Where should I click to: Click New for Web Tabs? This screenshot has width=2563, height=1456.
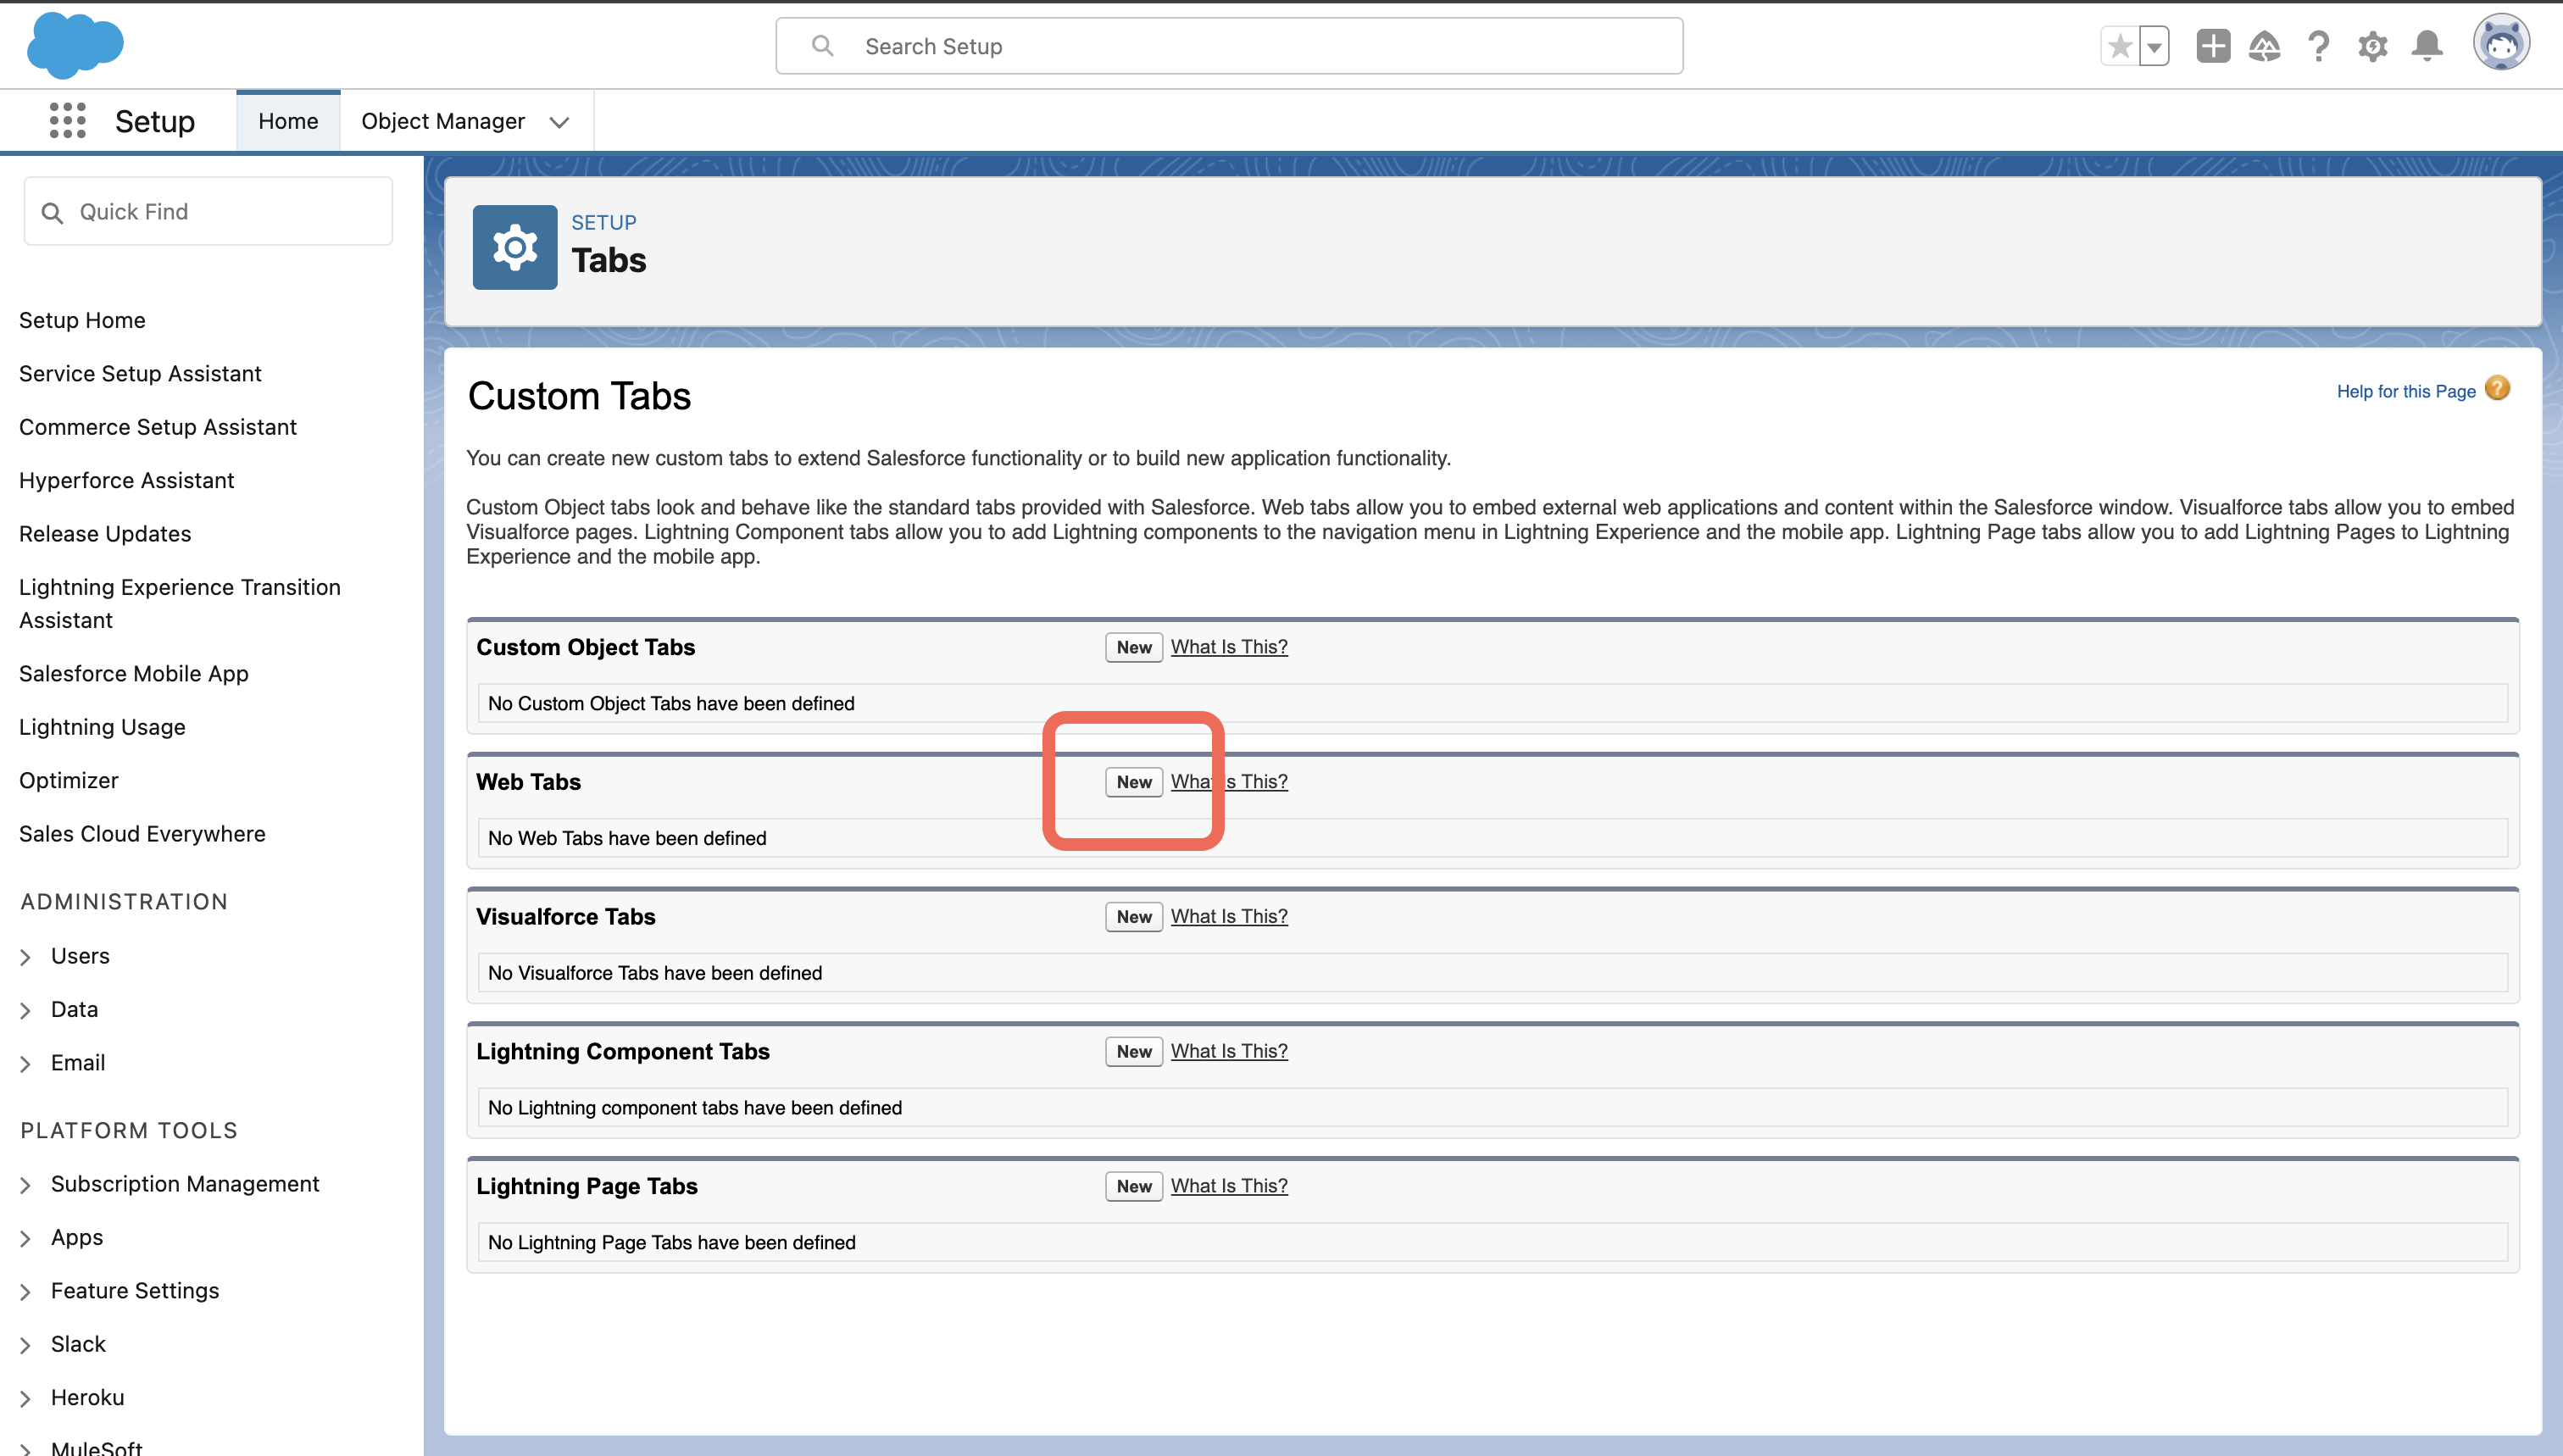point(1134,782)
